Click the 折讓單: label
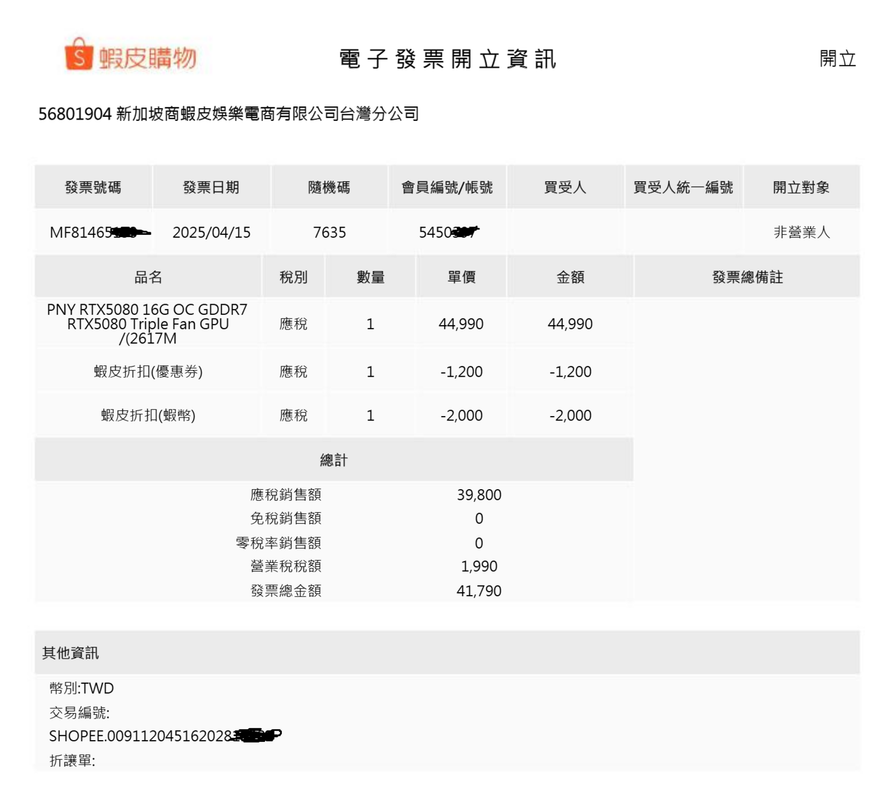Screen dimensions: 886x800 (72, 760)
